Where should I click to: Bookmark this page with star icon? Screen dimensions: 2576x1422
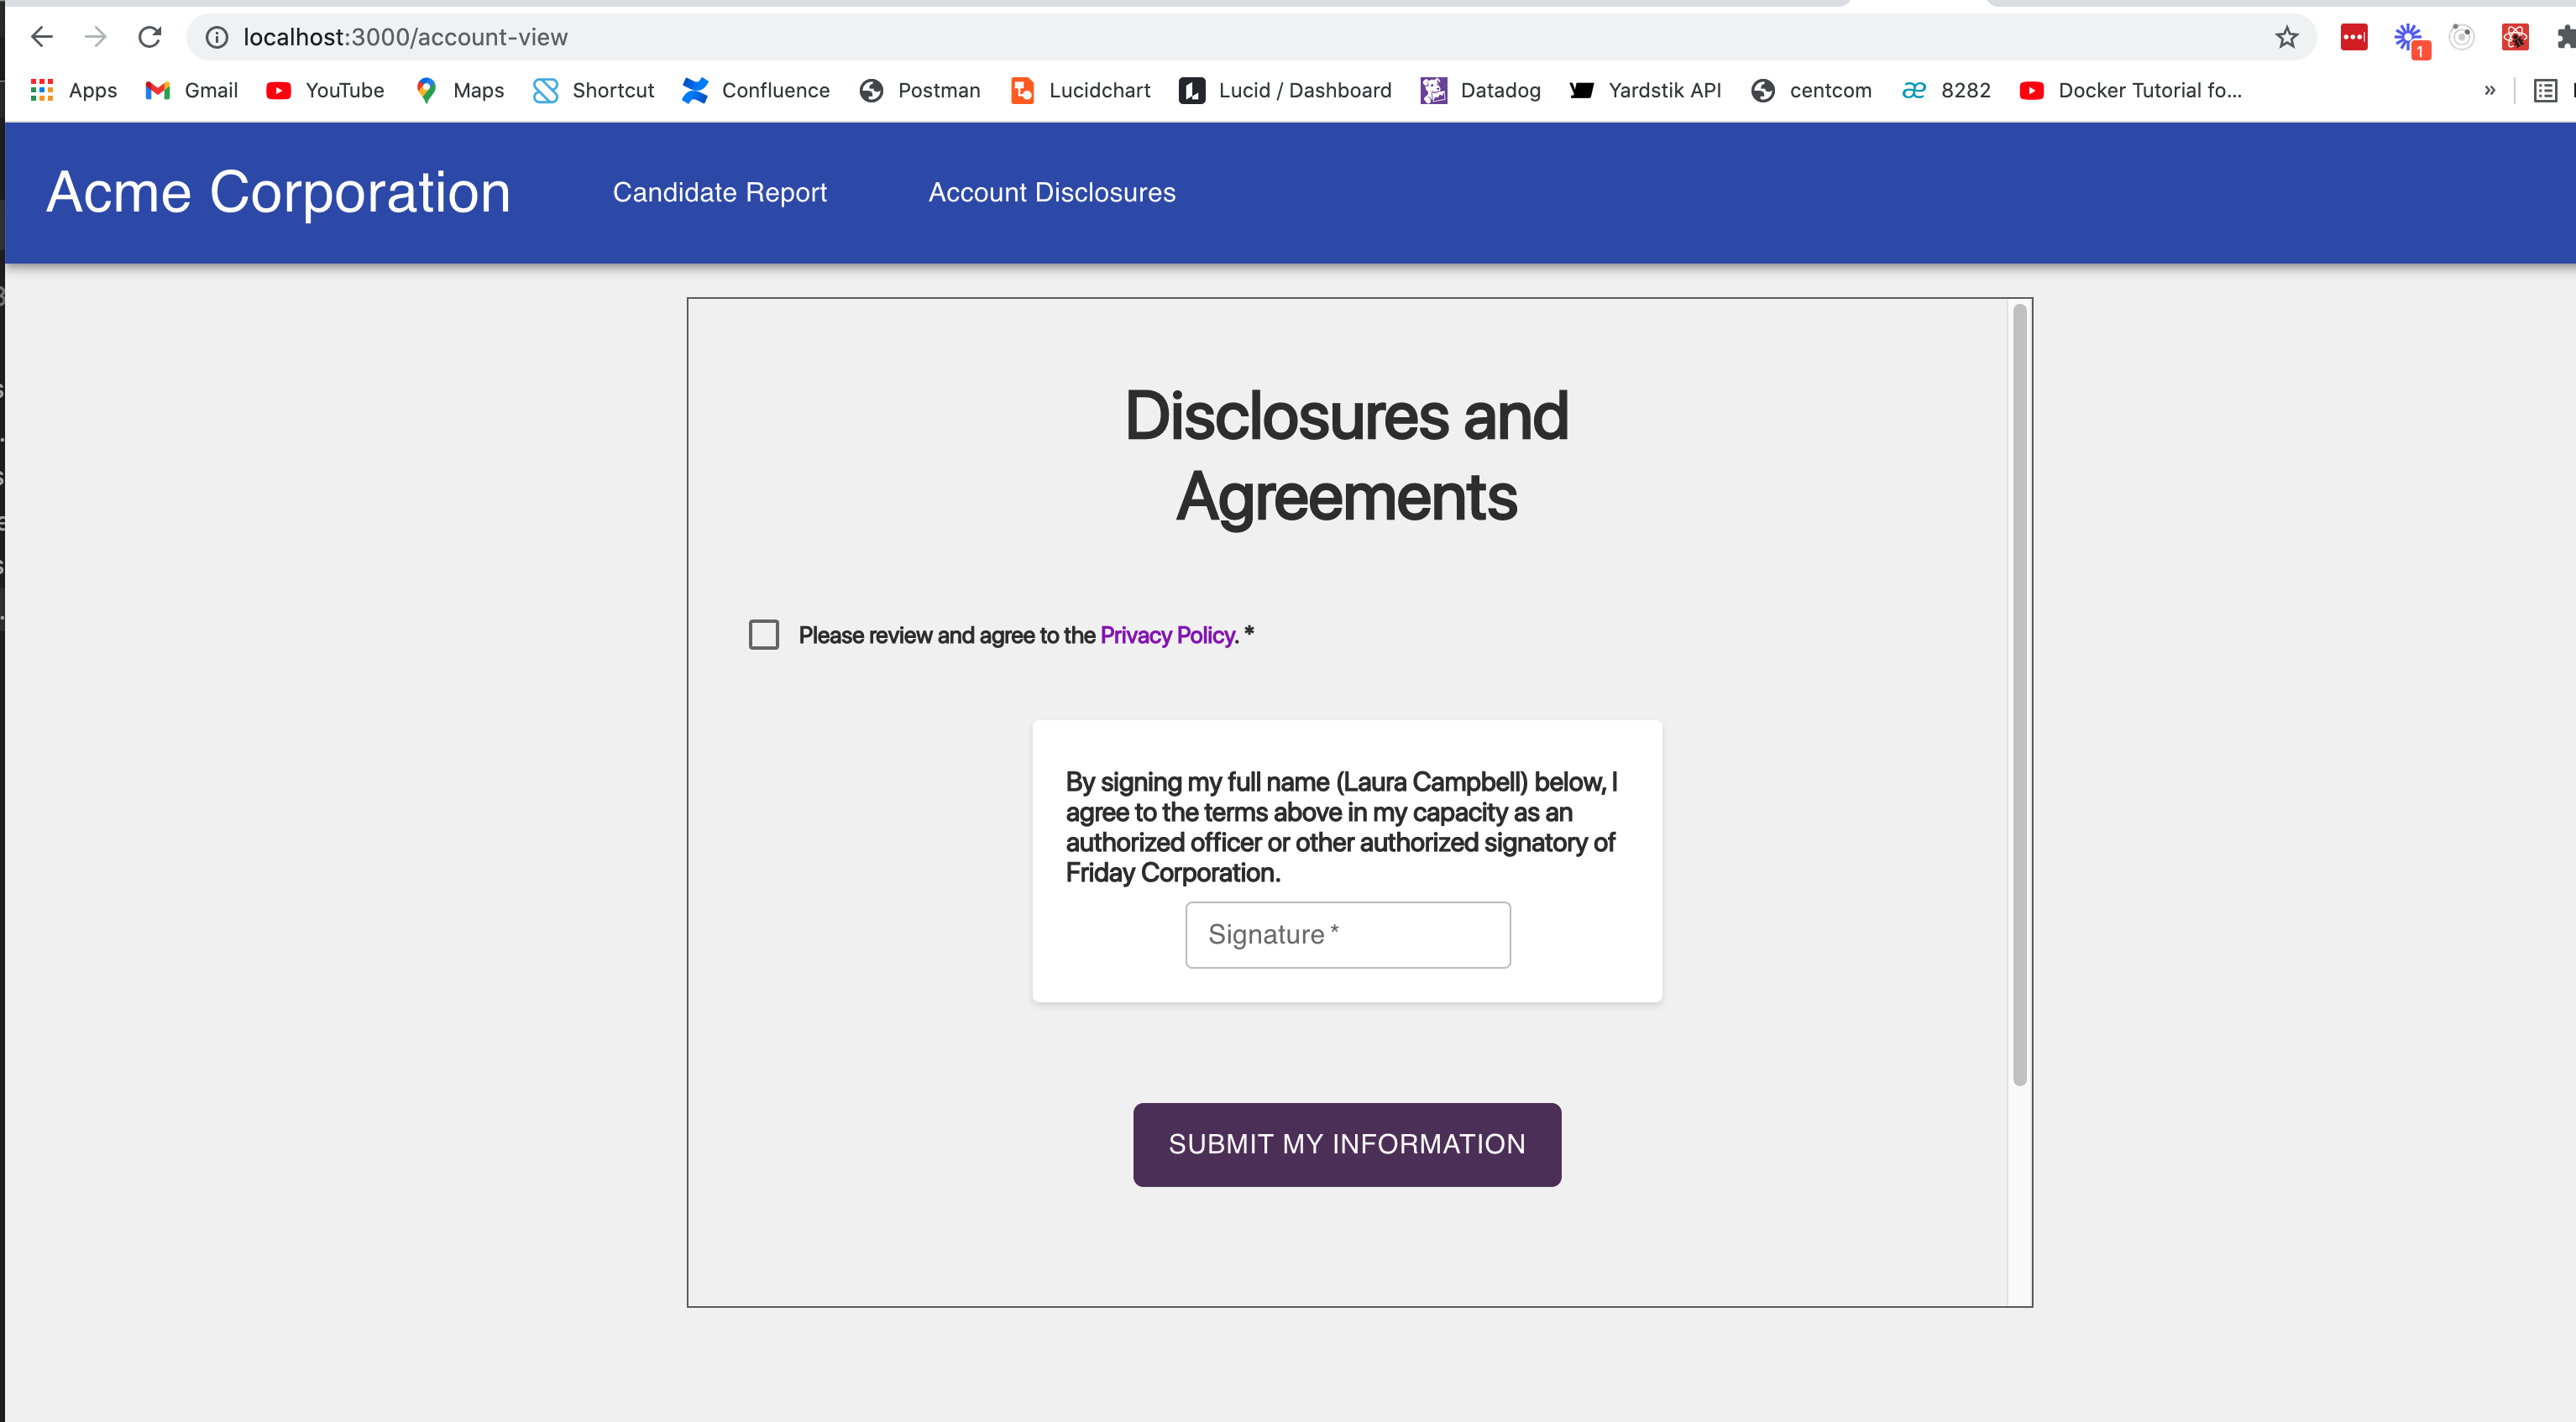pos(2286,37)
